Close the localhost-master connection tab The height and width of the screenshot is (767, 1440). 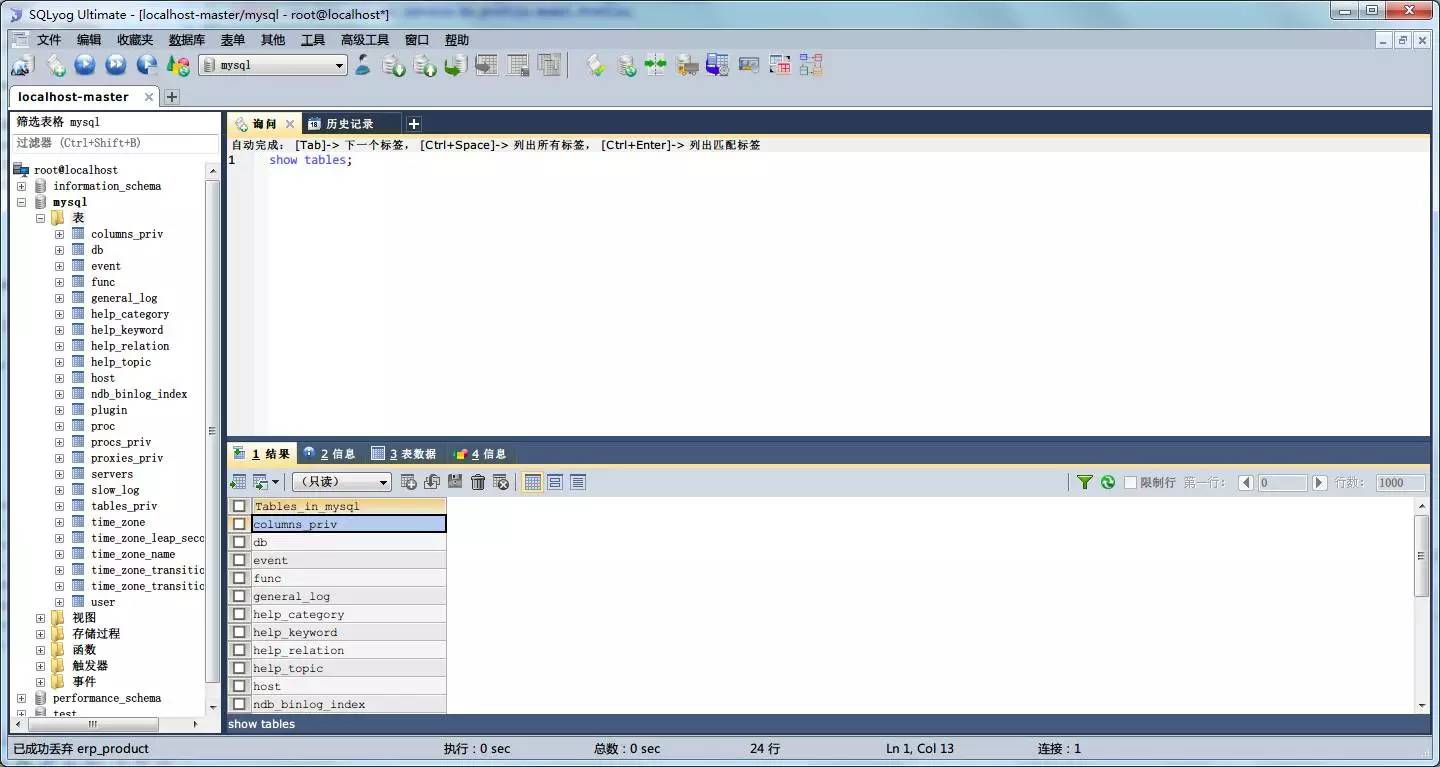point(149,97)
